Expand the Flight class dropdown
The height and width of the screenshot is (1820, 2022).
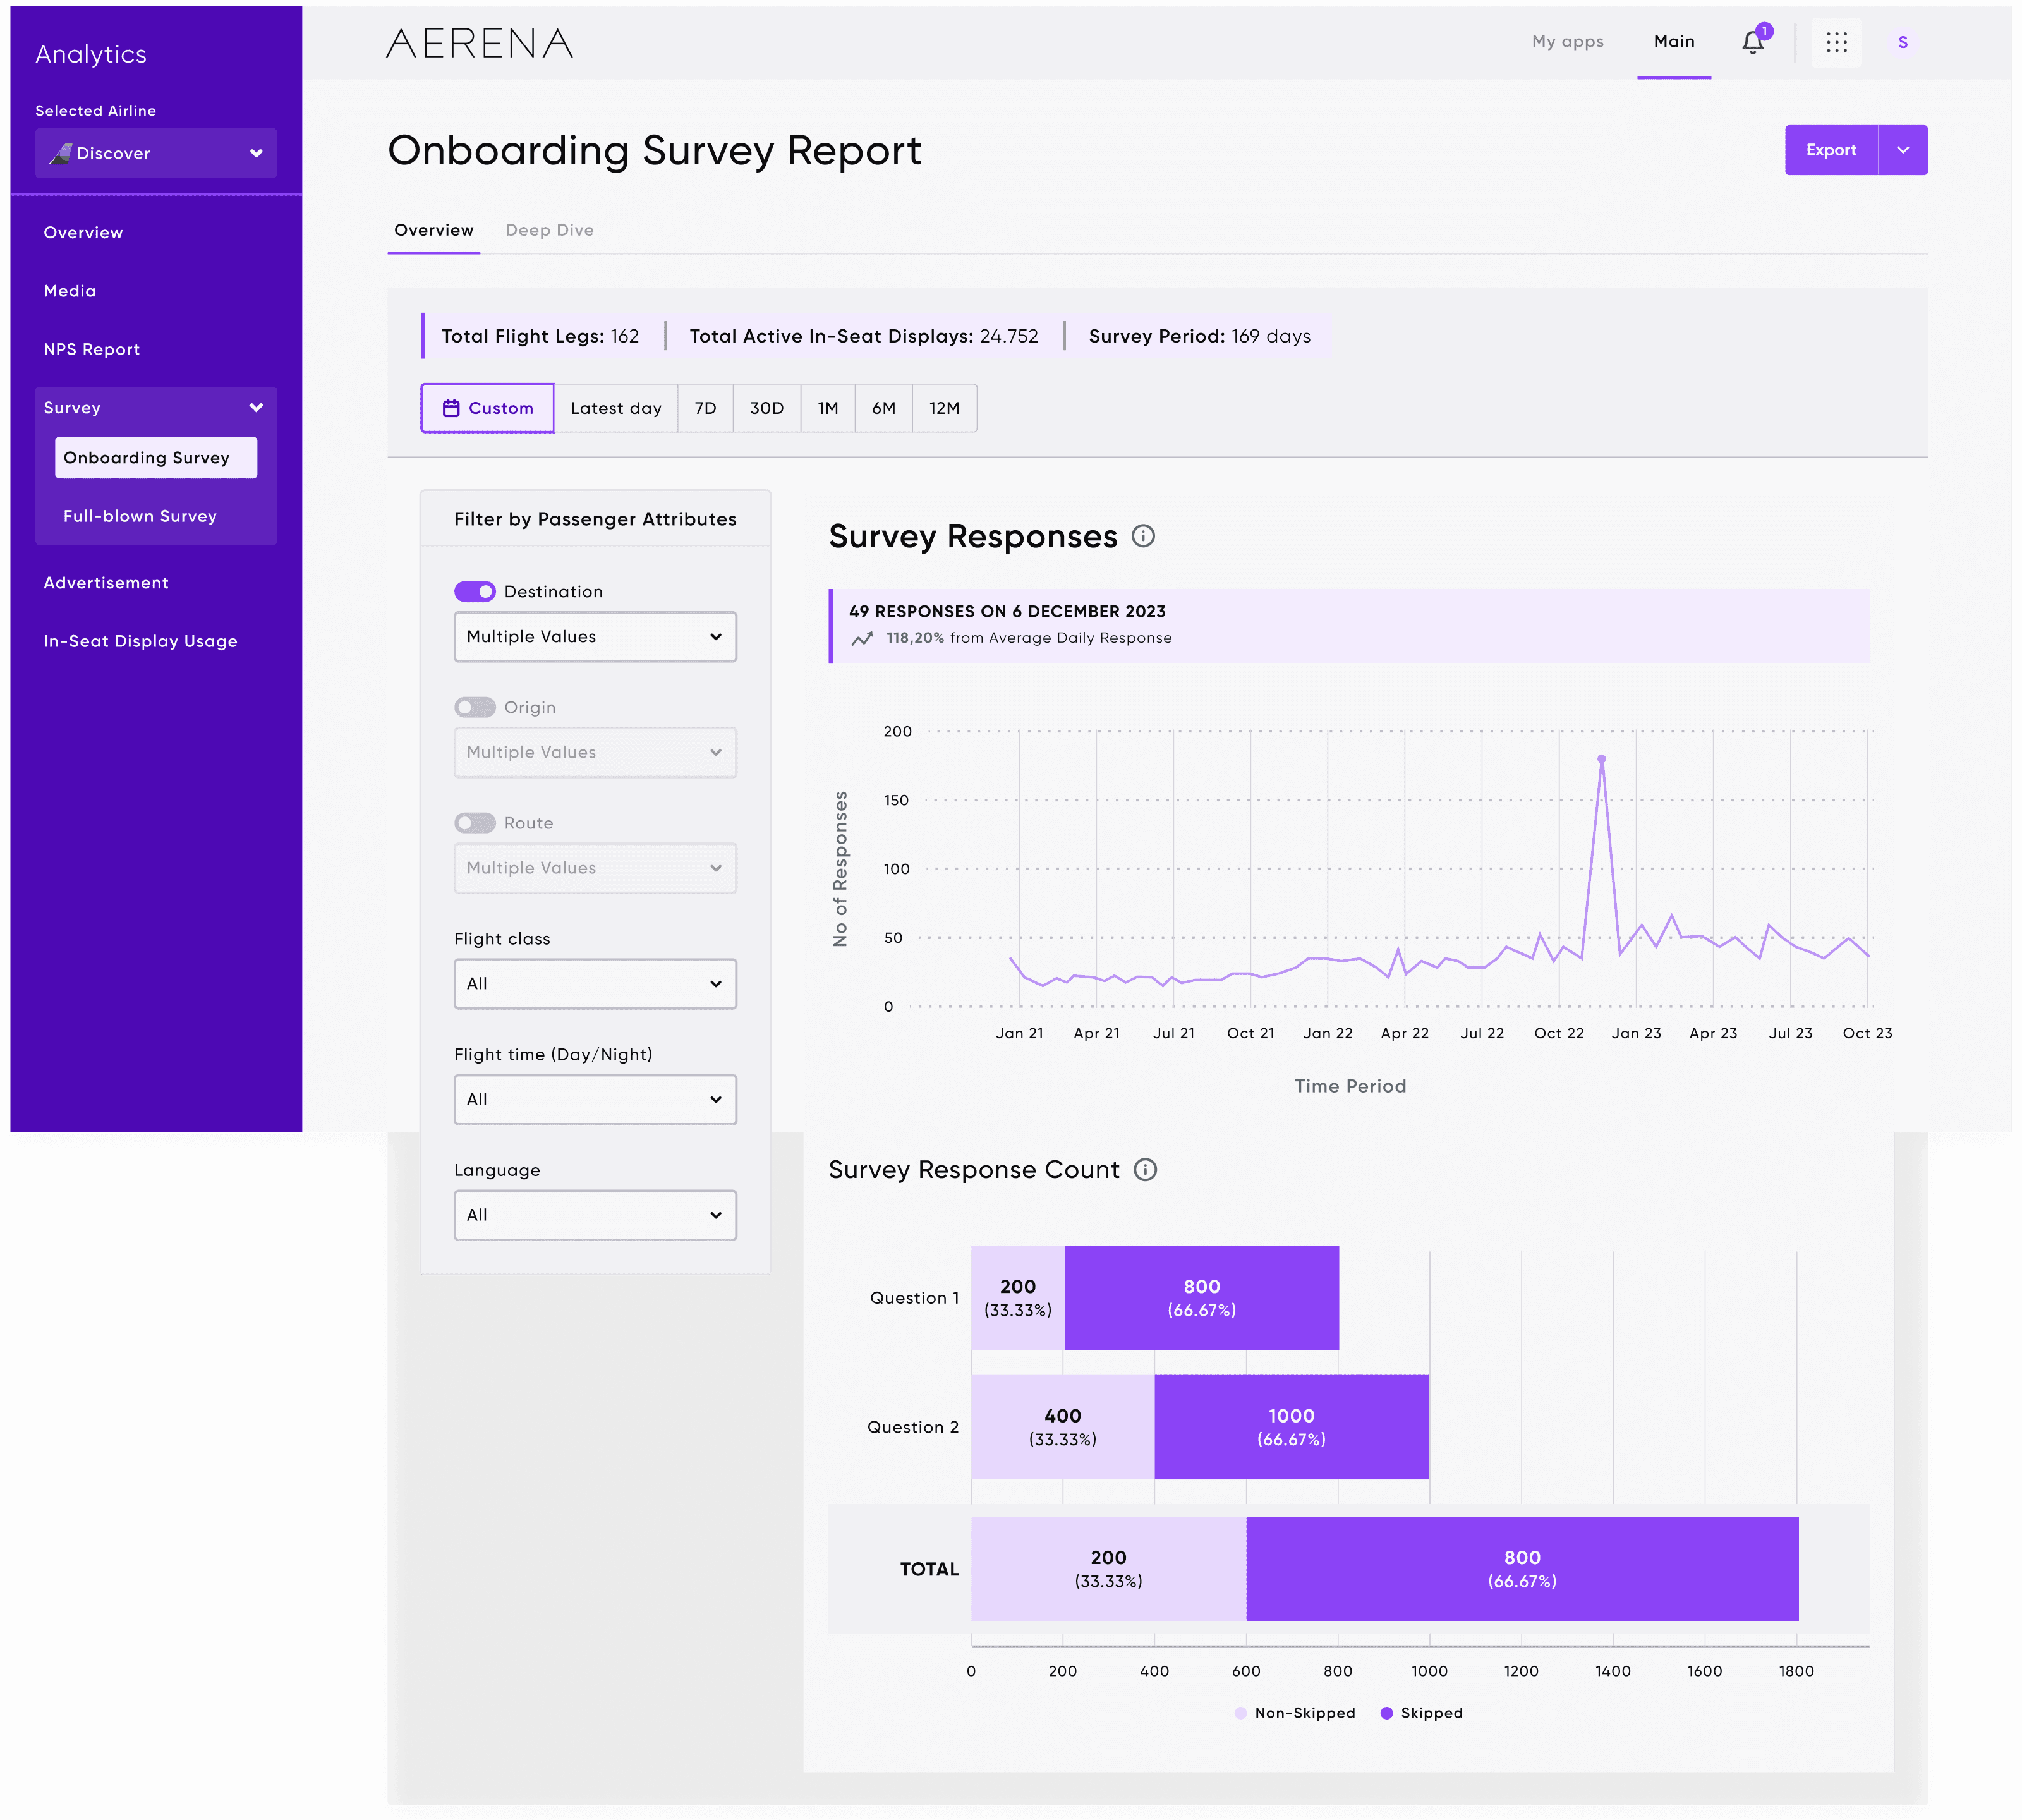pyautogui.click(x=595, y=984)
